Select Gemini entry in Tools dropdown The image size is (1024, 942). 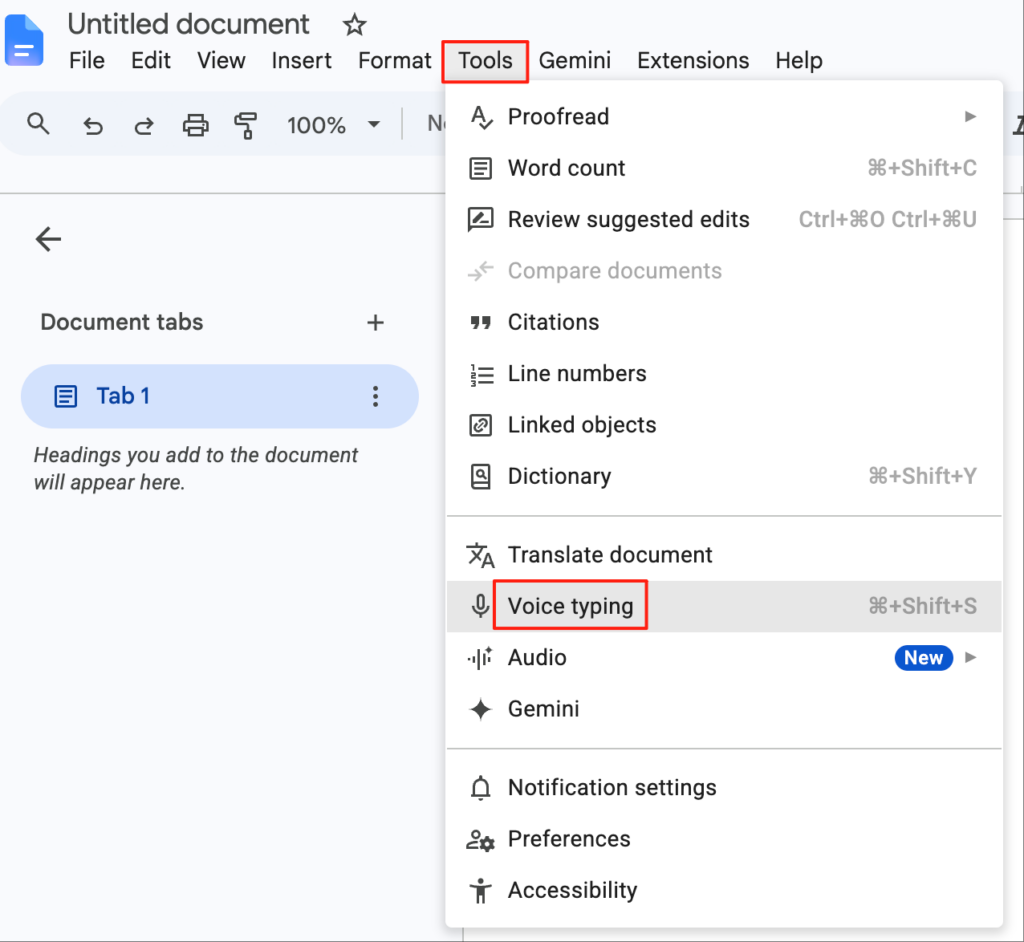724,709
